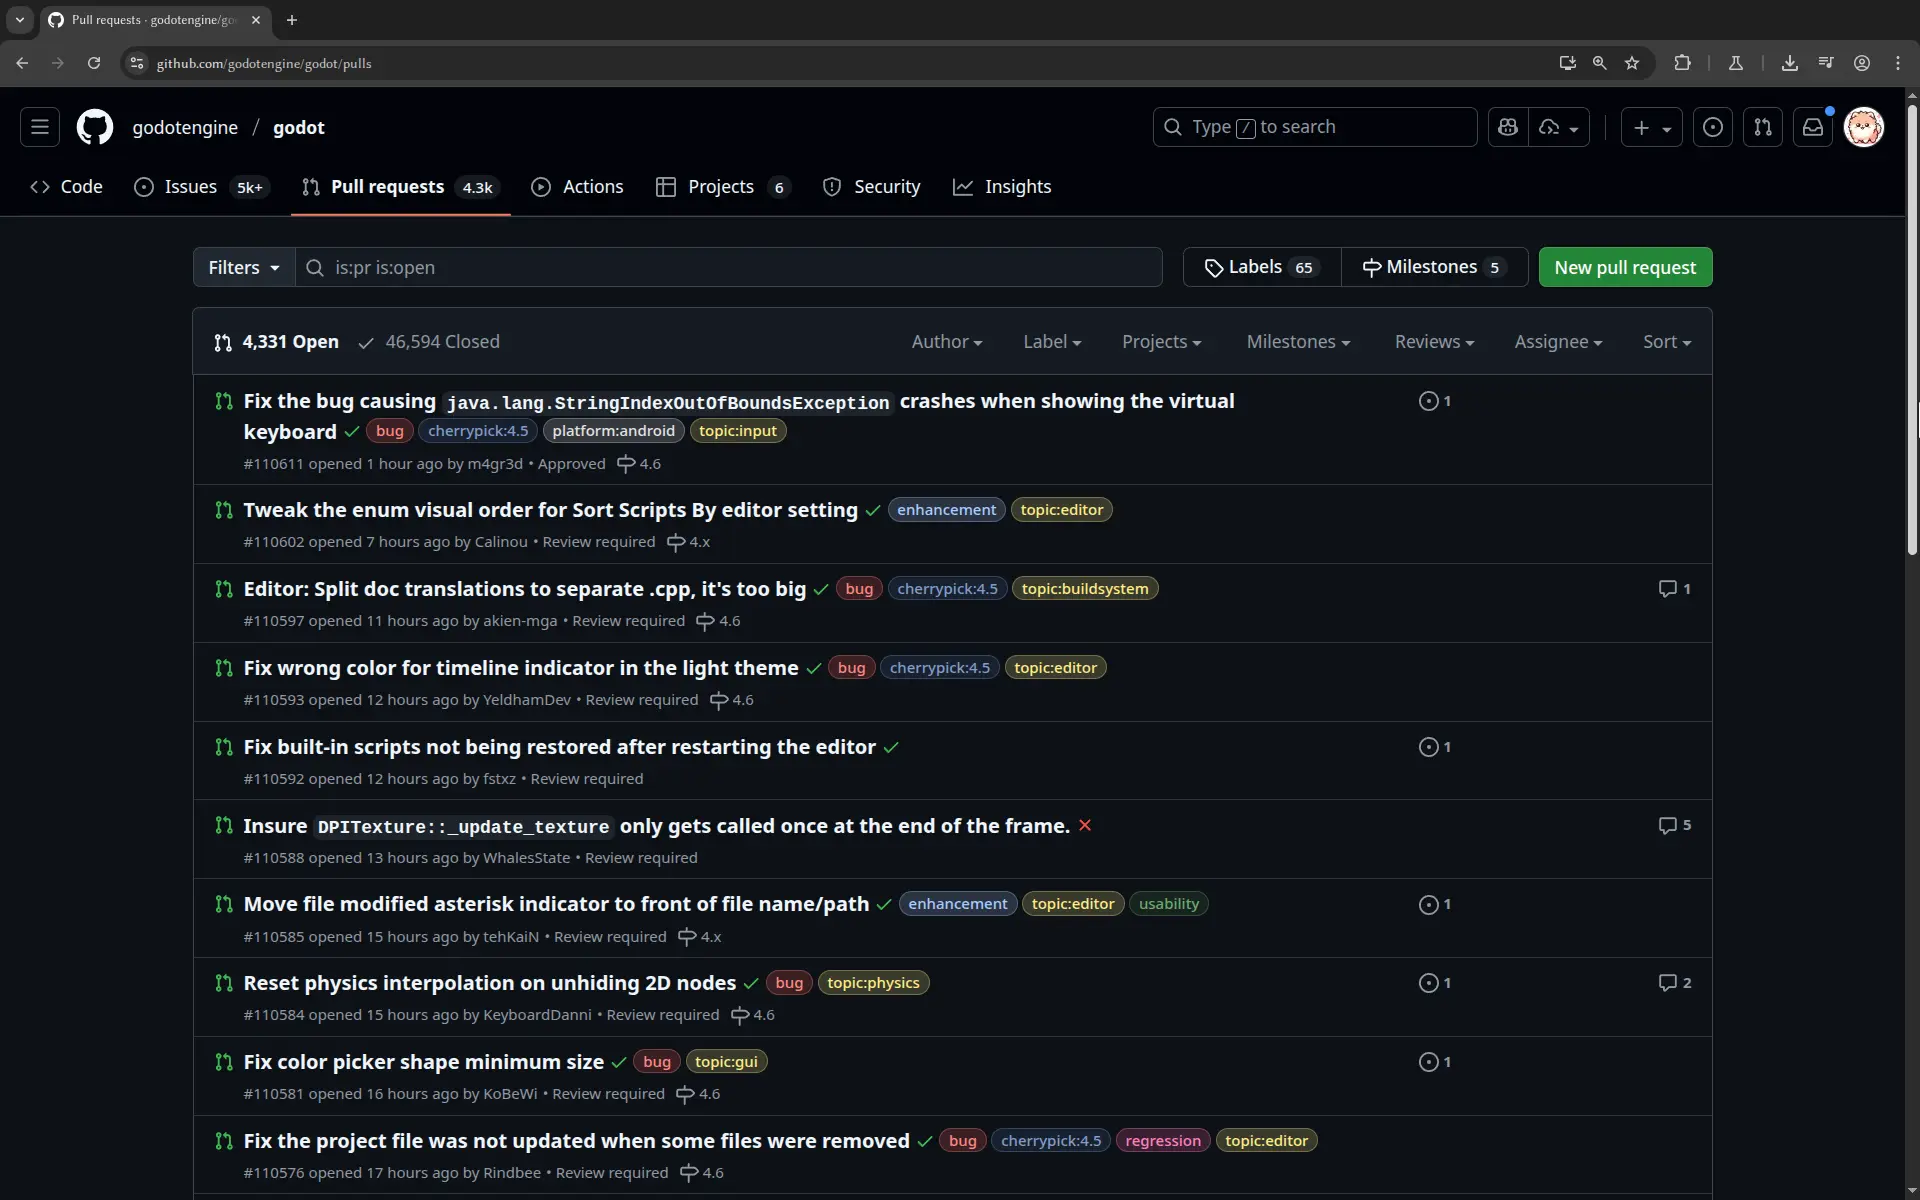Open PR about color picker shape minimum size
The height and width of the screenshot is (1200, 1920).
point(424,1062)
